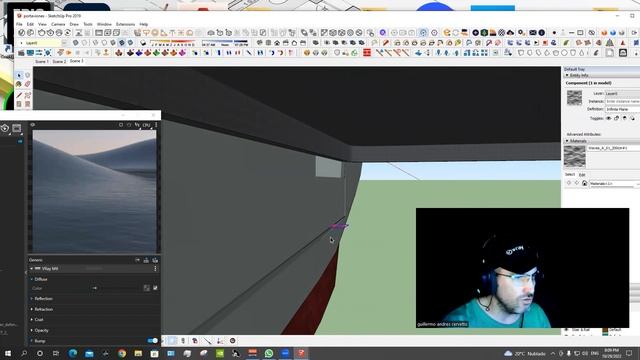Select the Eraser tool in left toolbar
Screen dimensions: 640x360
(27, 84)
